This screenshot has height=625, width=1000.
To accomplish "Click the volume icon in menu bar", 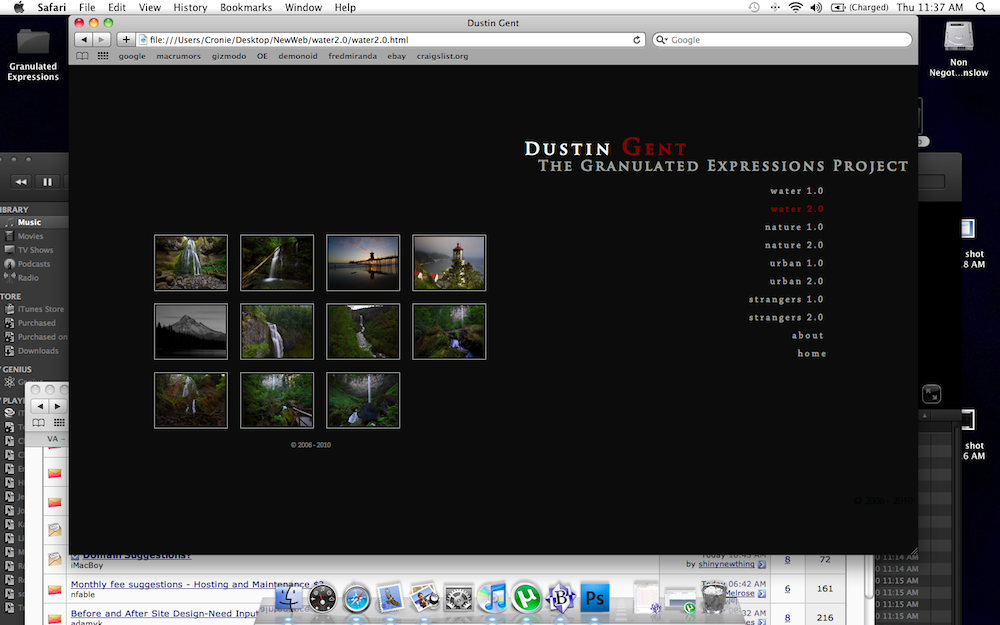I will pyautogui.click(x=816, y=7).
